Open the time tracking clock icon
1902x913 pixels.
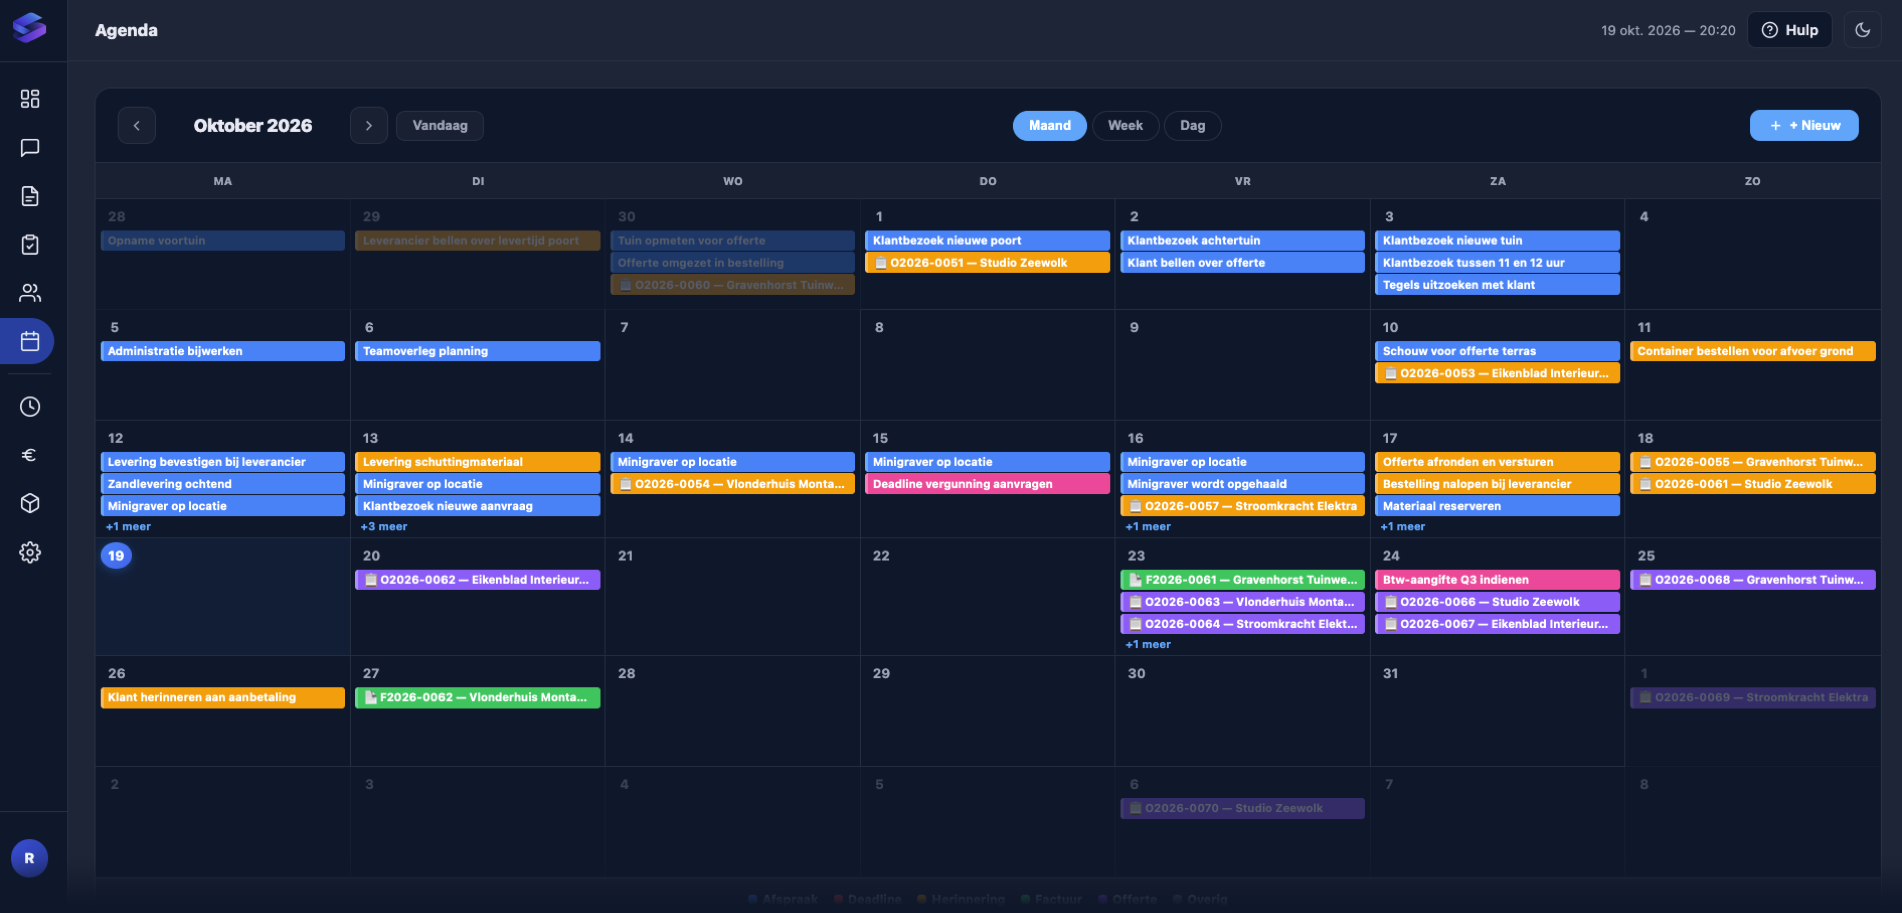pos(30,407)
